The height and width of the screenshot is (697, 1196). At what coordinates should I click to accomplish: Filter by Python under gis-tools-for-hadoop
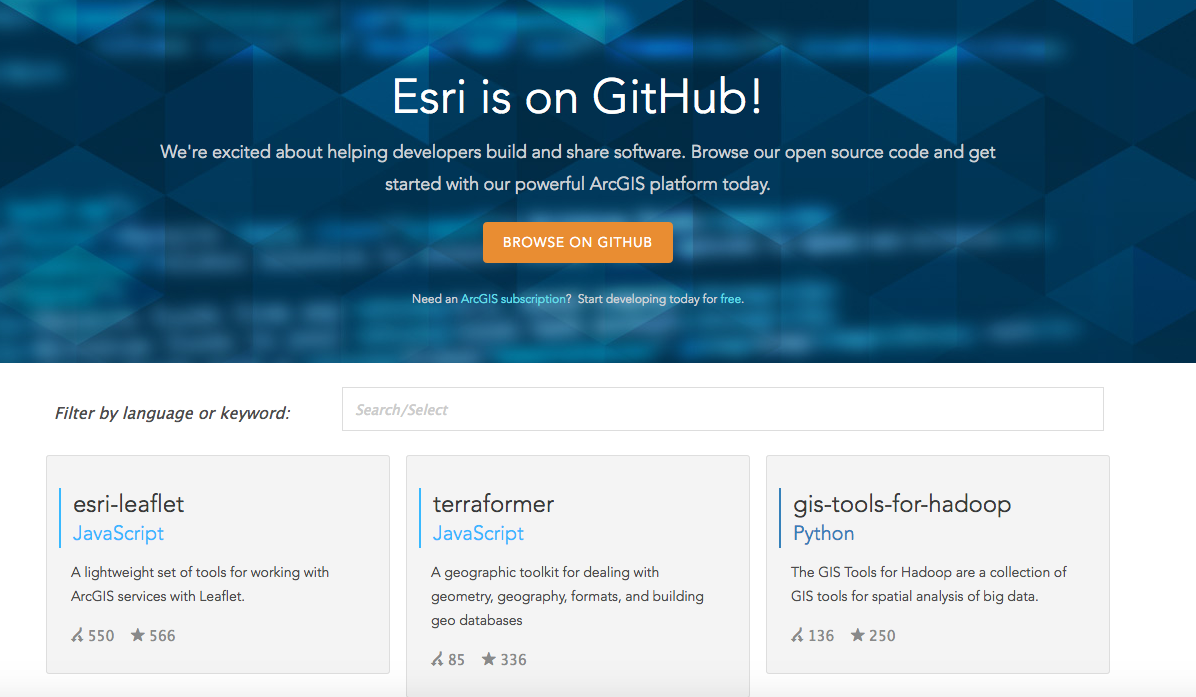pyautogui.click(x=823, y=533)
